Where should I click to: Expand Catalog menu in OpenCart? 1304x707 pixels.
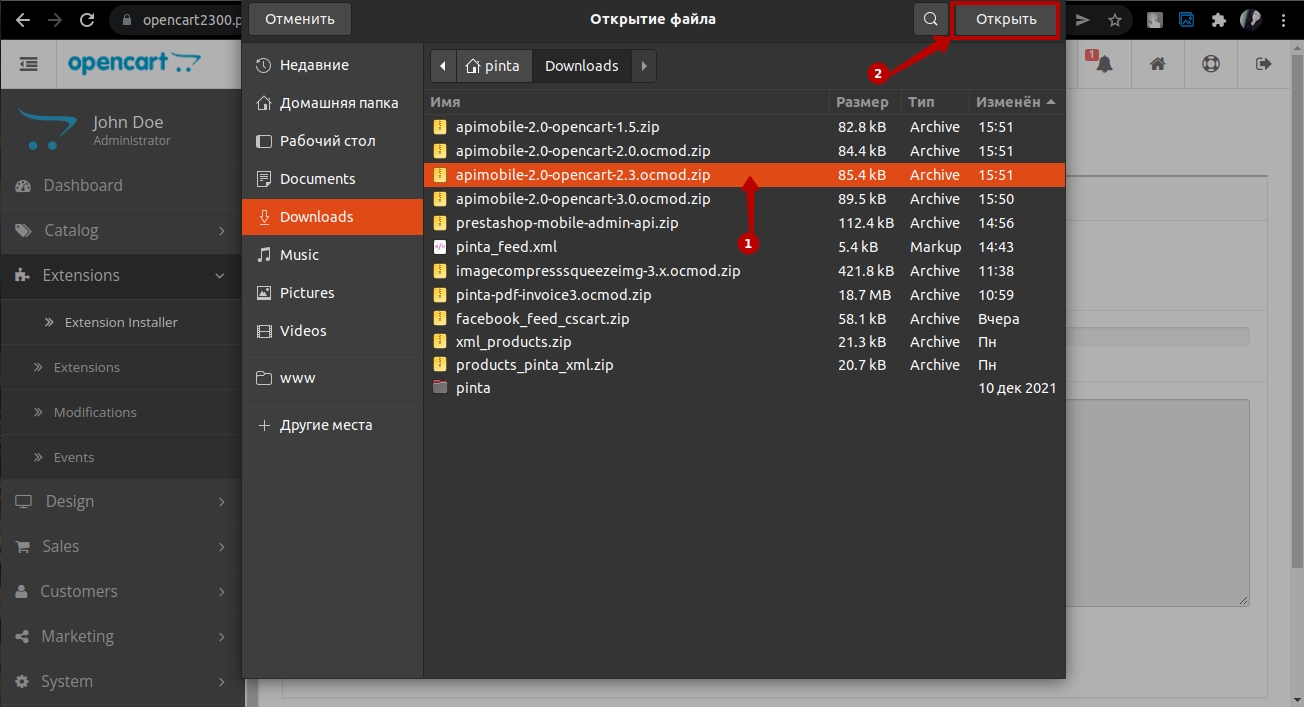(120, 230)
